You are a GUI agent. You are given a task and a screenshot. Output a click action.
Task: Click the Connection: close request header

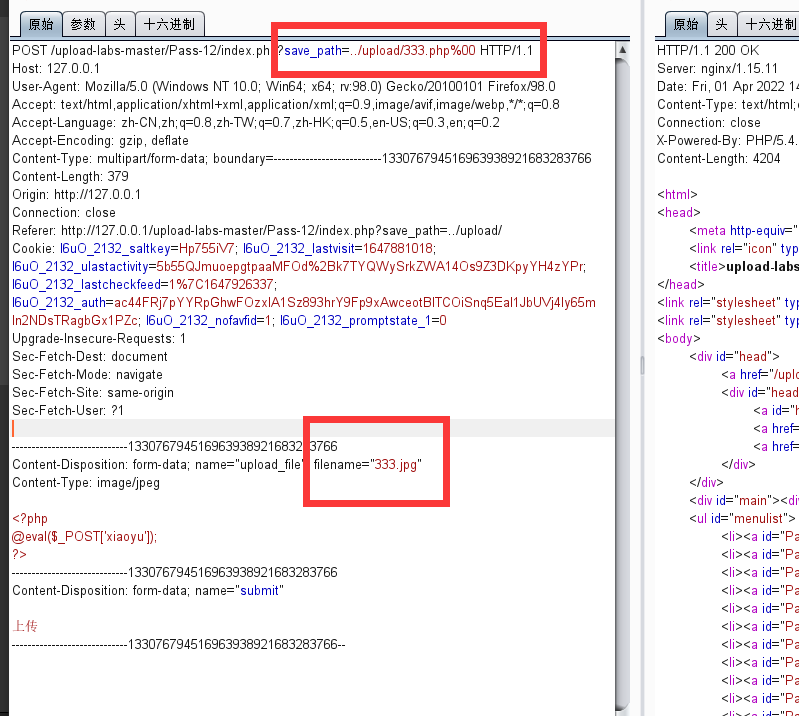point(64,212)
